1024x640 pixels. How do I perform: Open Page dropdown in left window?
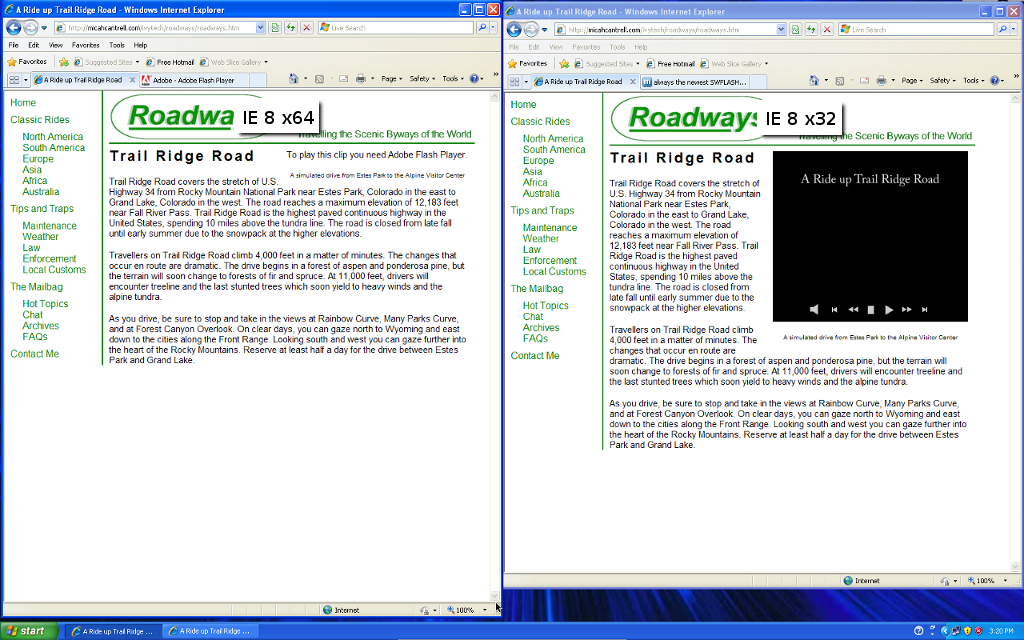pyautogui.click(x=391, y=79)
